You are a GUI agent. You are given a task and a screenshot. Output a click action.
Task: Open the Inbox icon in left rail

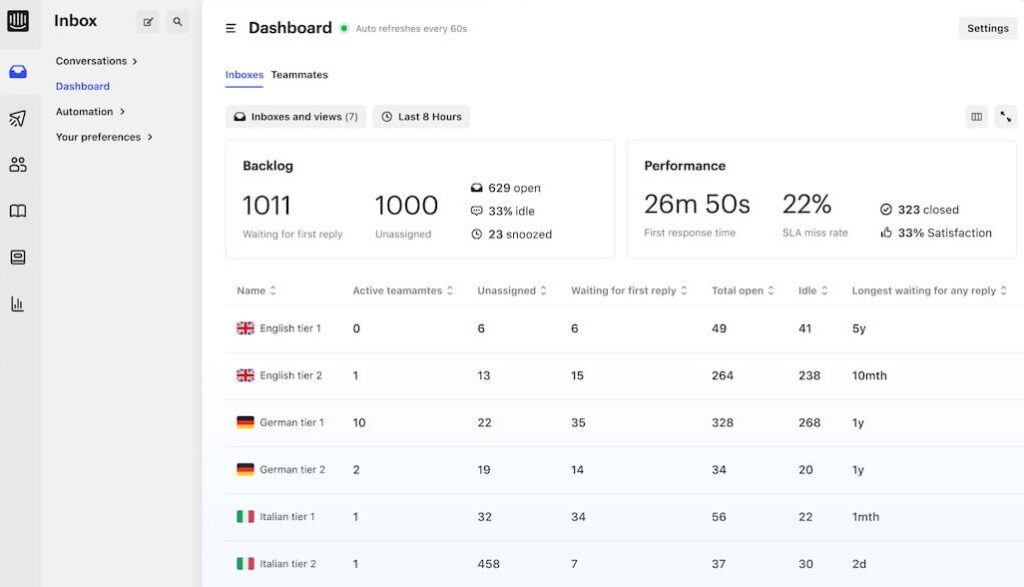(18, 72)
